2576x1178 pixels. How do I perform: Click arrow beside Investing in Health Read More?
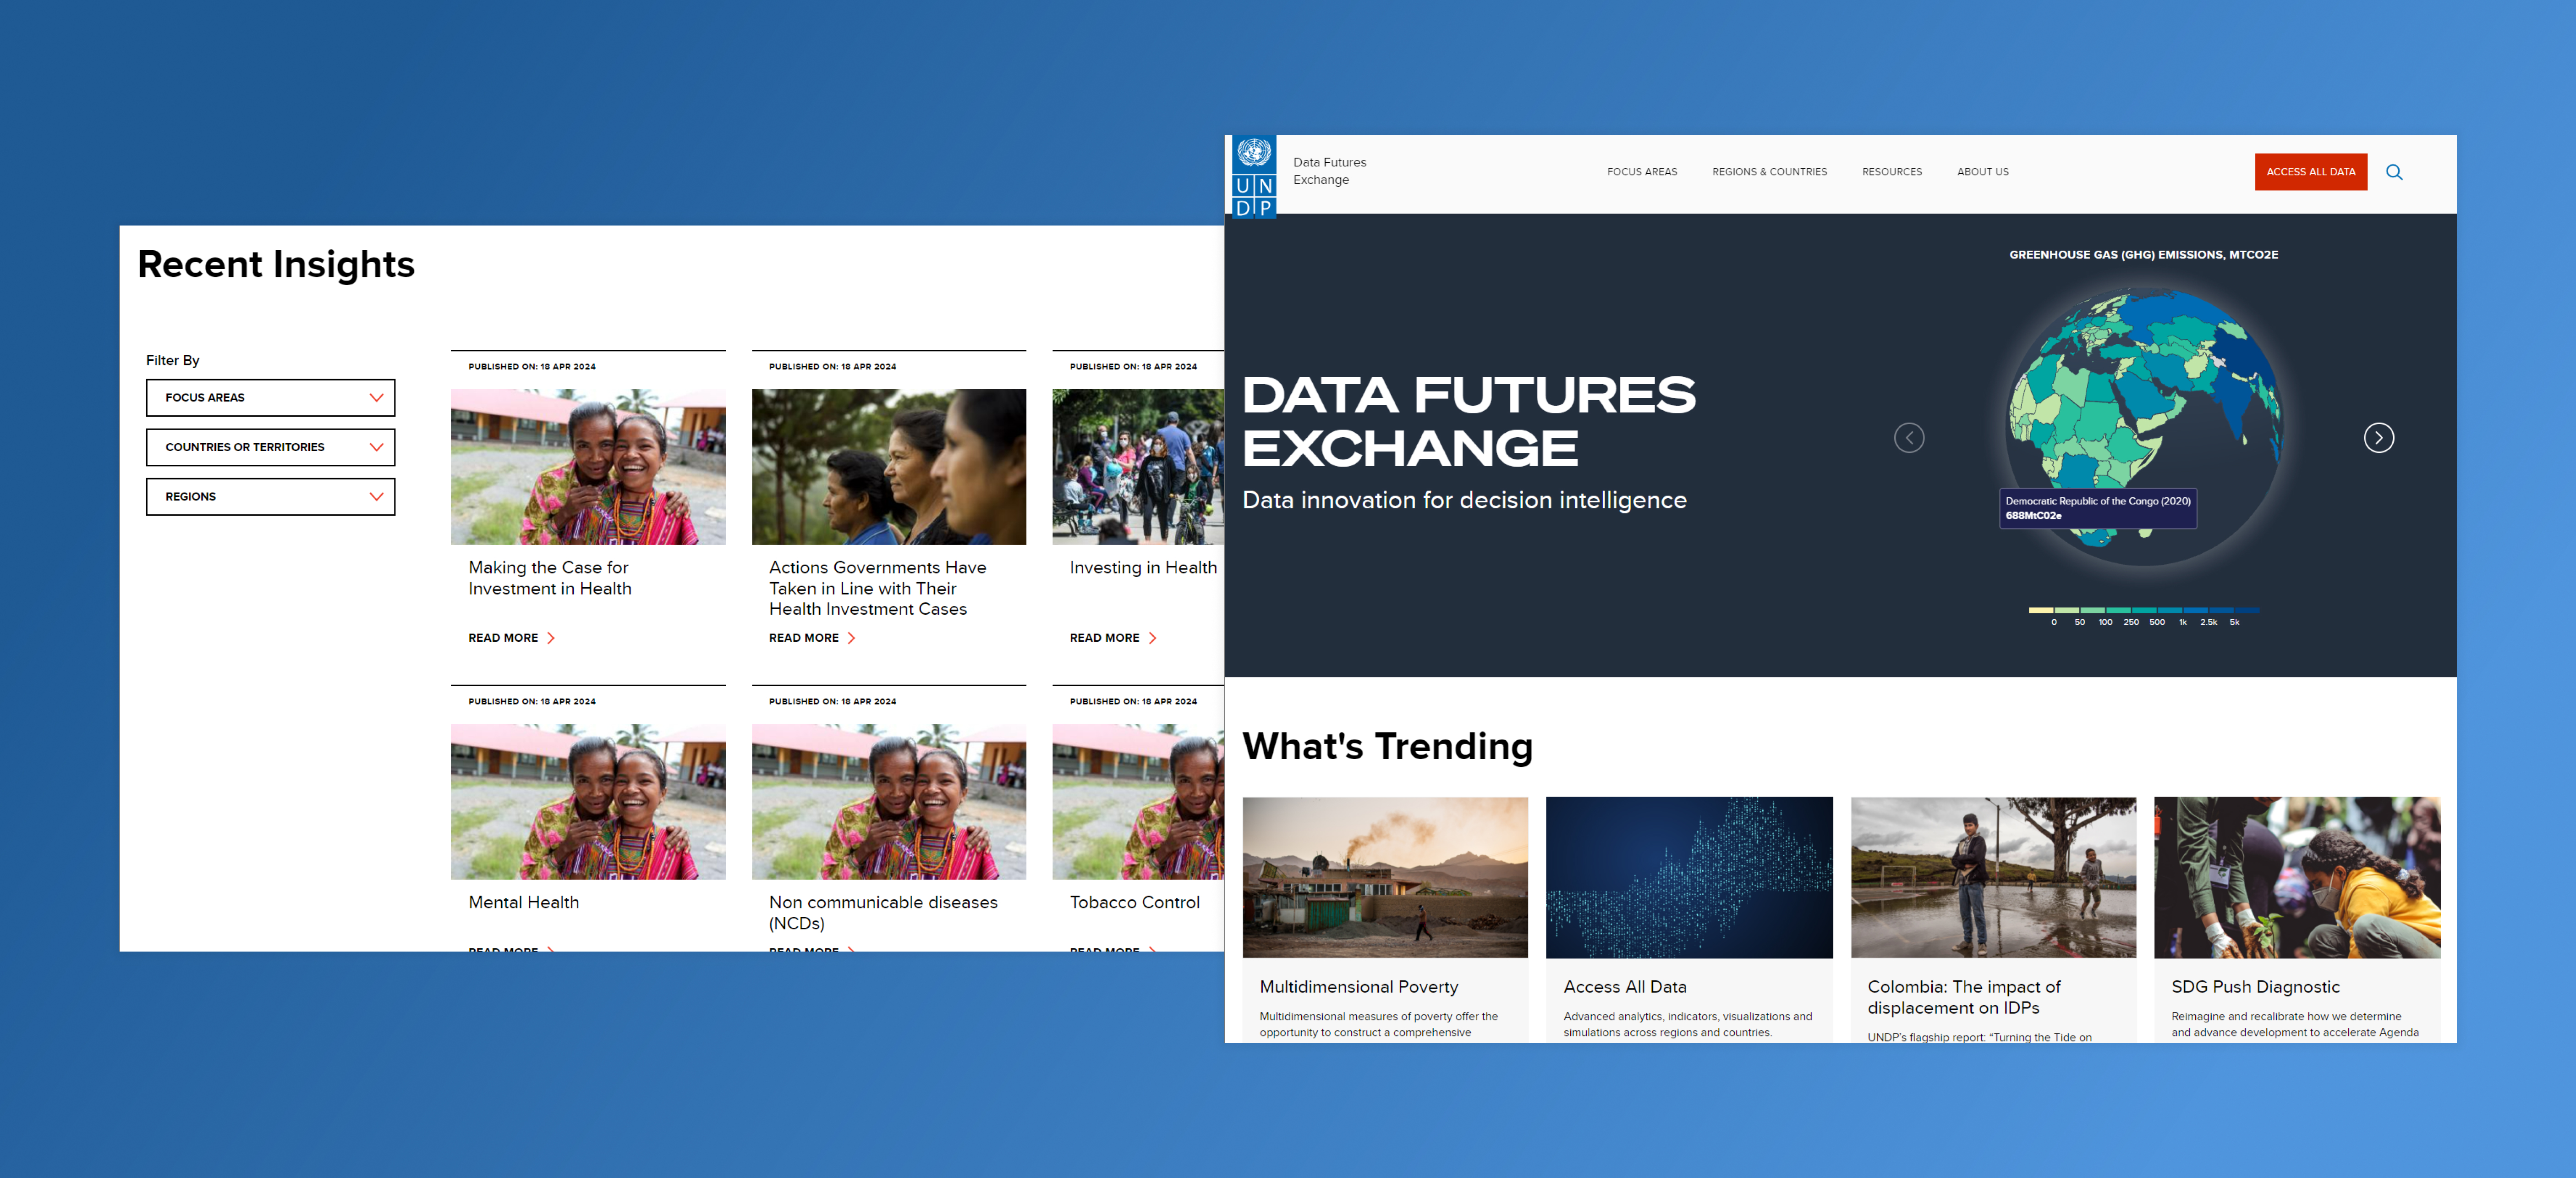1153,638
